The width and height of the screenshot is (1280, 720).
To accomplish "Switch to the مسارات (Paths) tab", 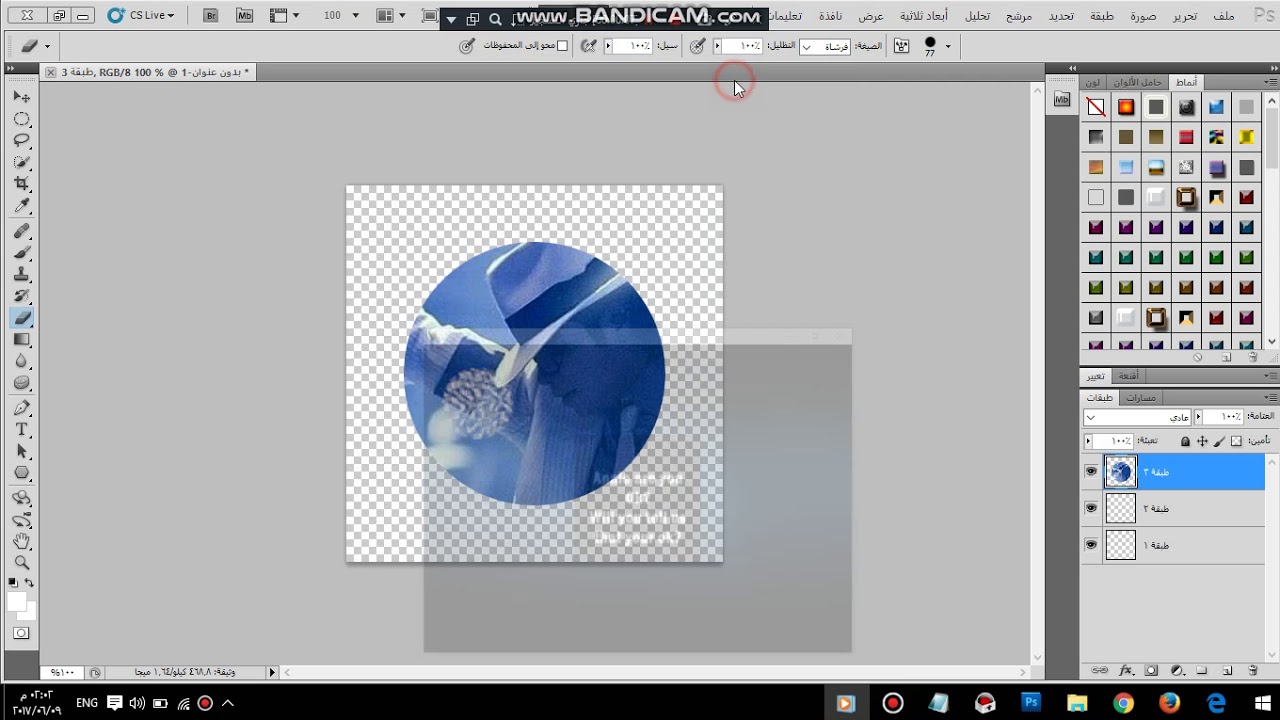I will pyautogui.click(x=1141, y=397).
